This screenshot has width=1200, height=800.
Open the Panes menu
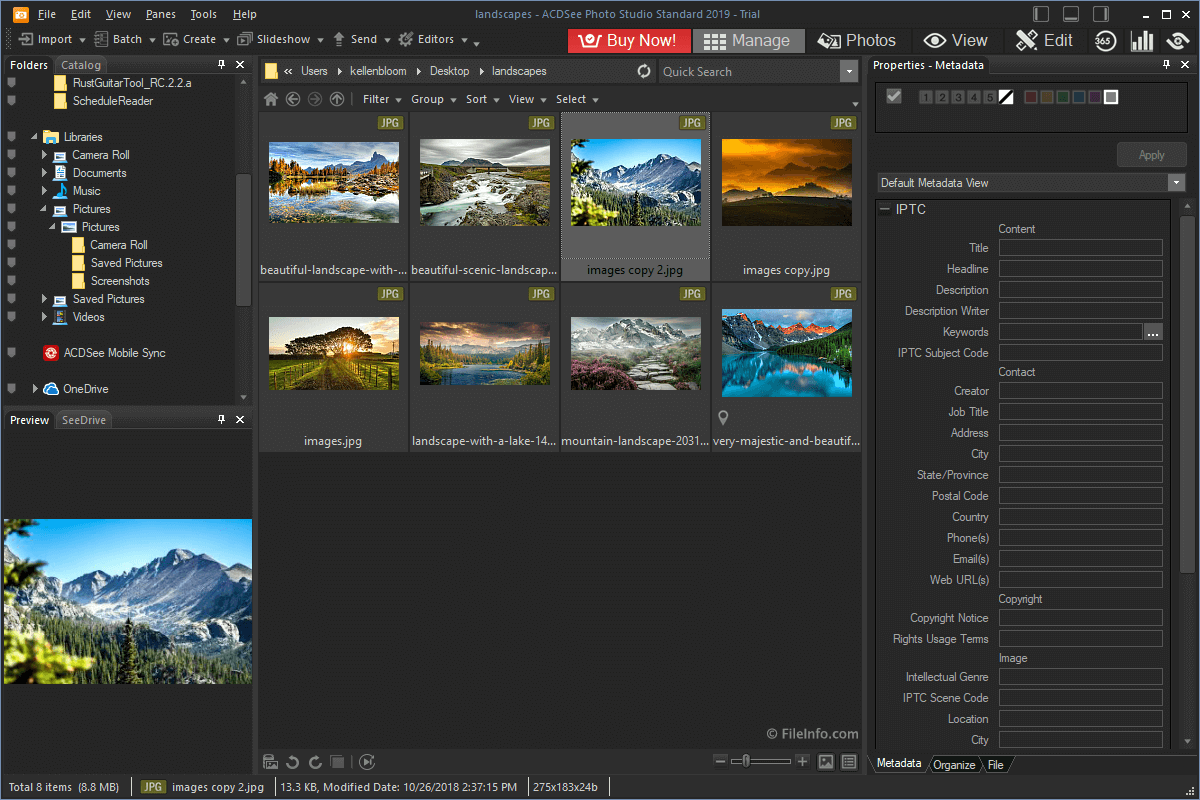point(160,14)
